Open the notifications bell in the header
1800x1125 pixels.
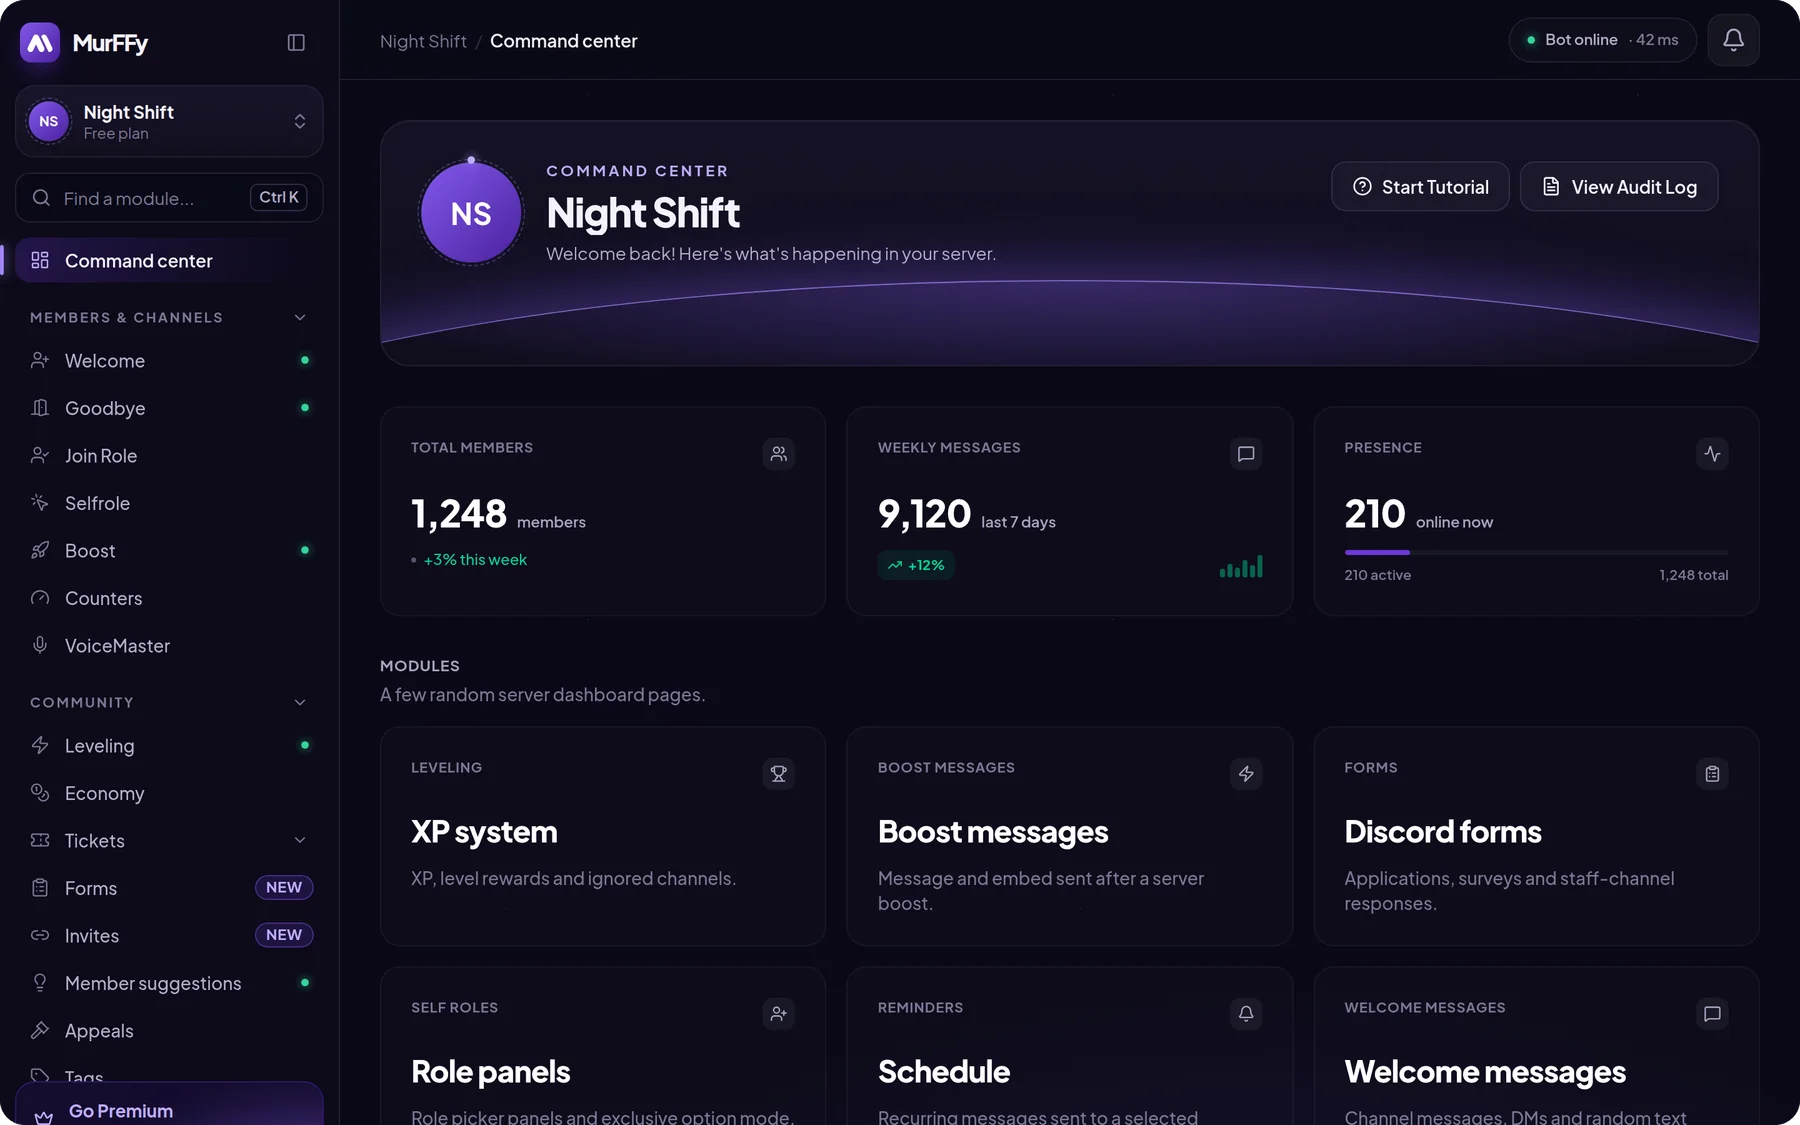1733,40
